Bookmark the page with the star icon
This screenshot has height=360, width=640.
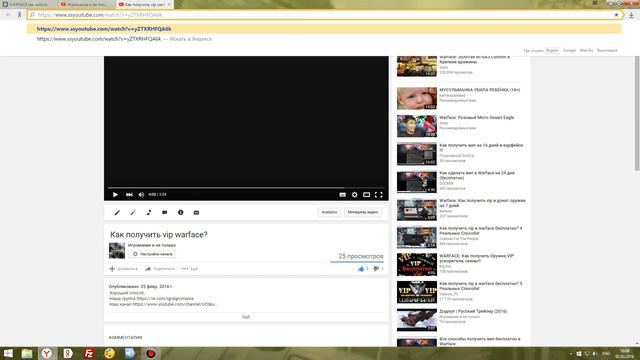pyautogui.click(x=616, y=15)
